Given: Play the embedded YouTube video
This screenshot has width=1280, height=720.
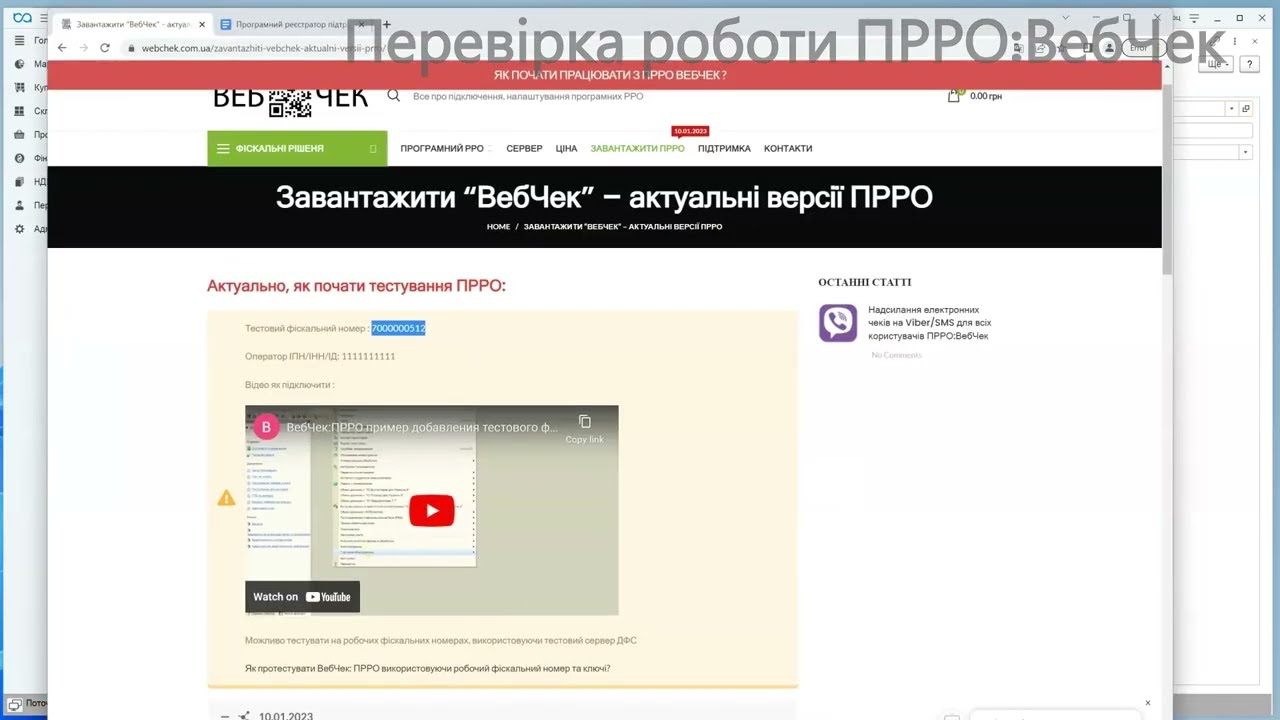Looking at the screenshot, I should click(431, 510).
